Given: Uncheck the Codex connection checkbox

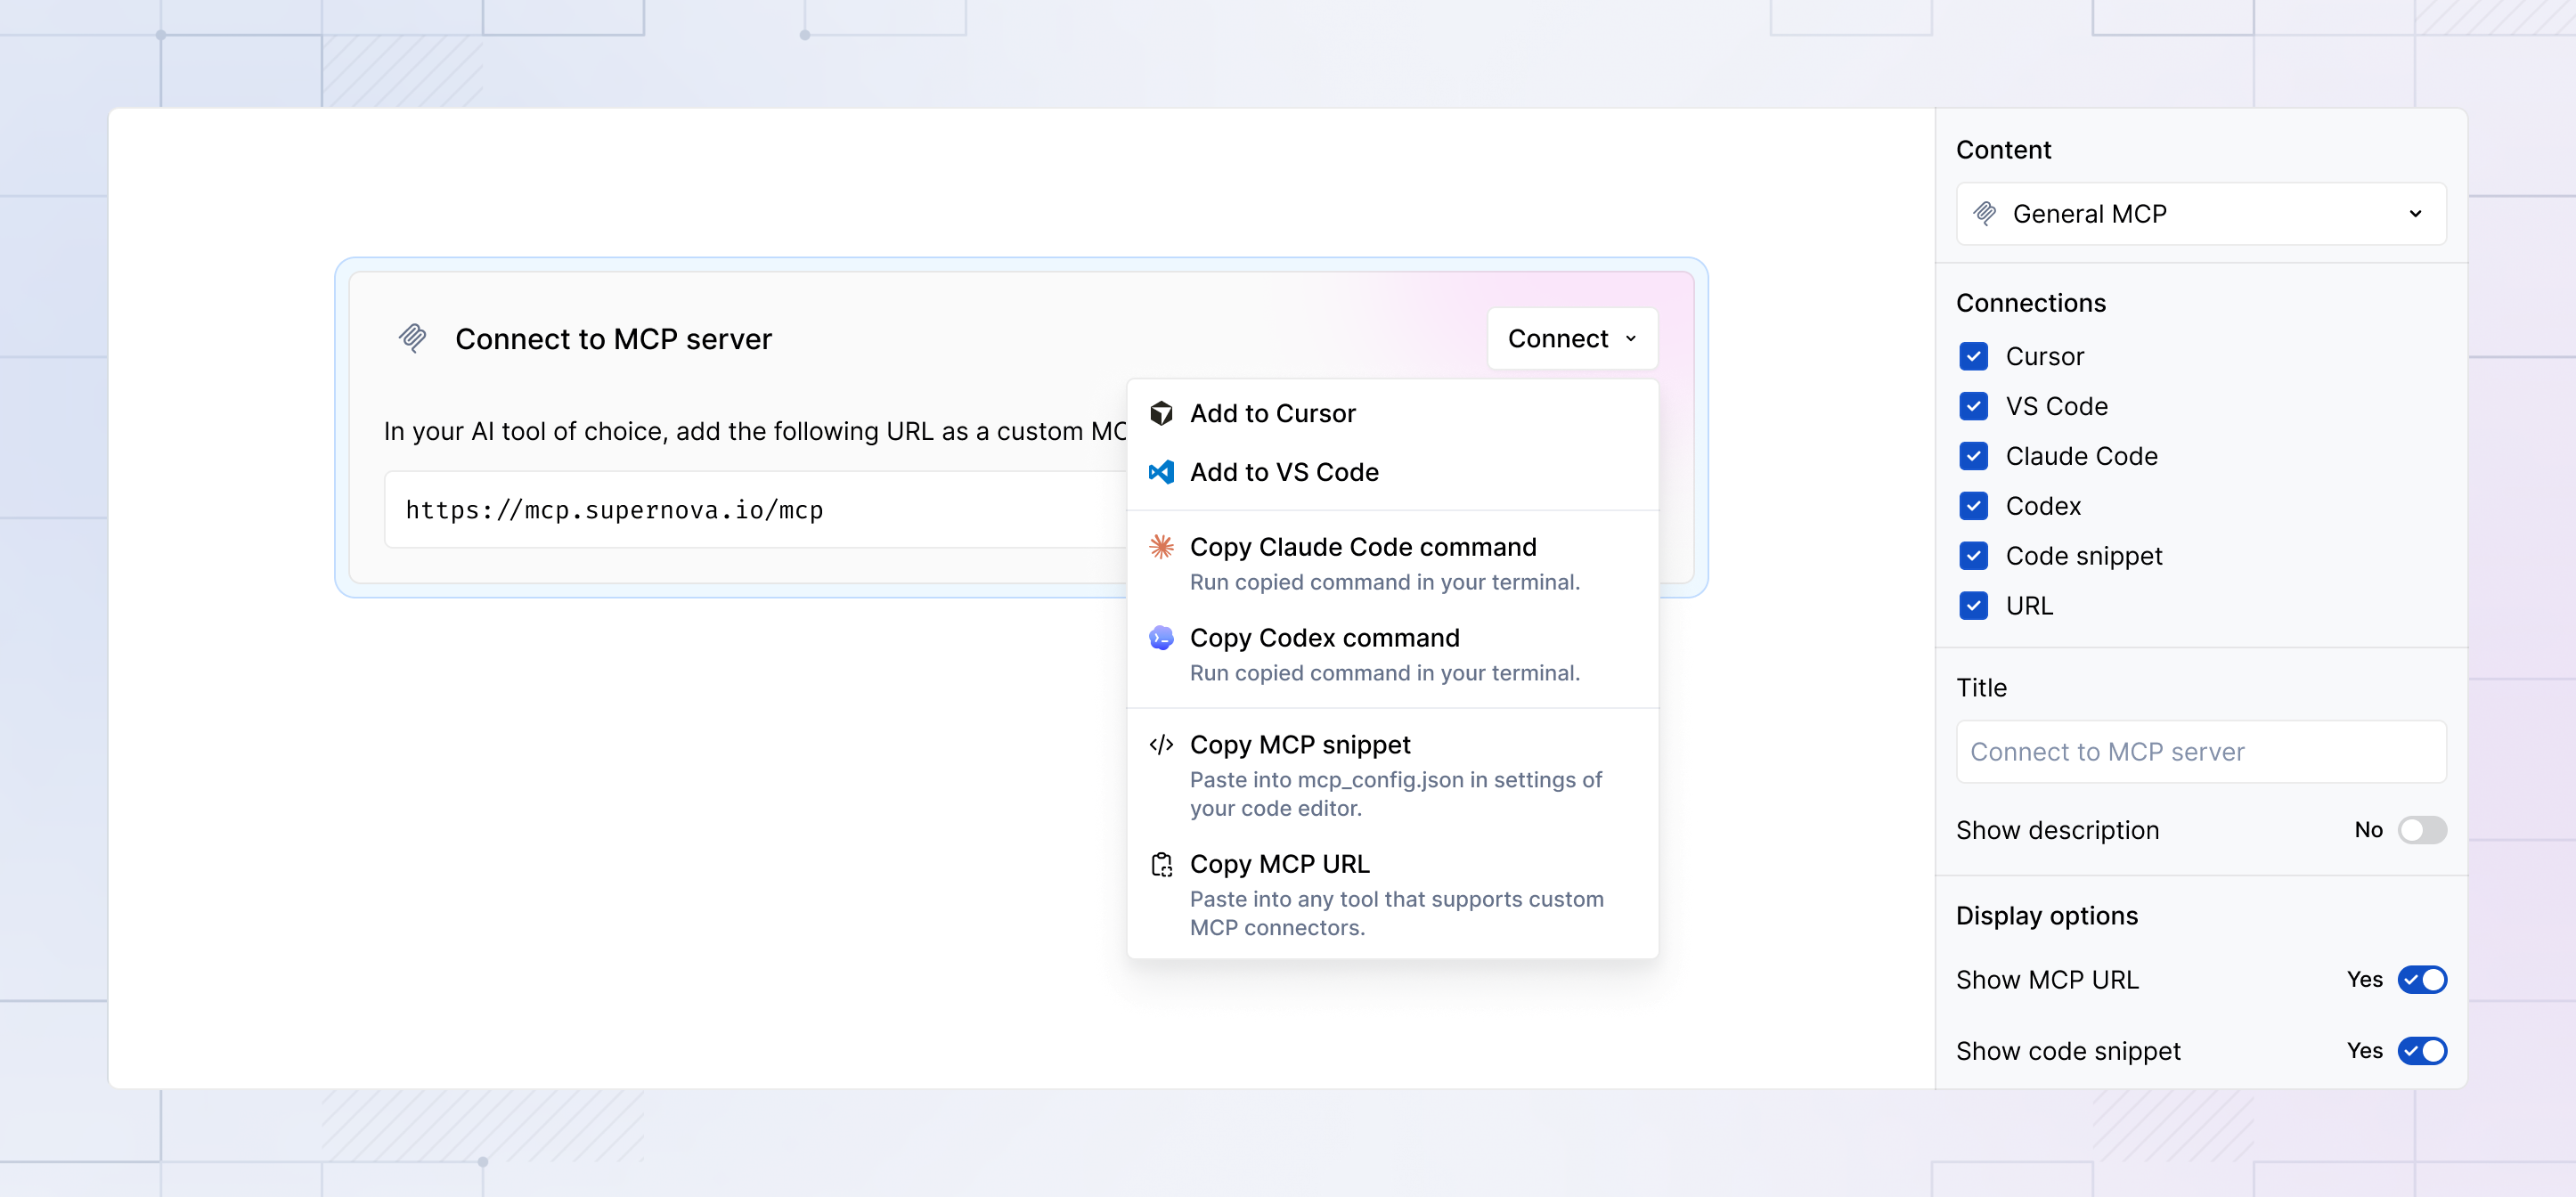Looking at the screenshot, I should click(x=1973, y=506).
